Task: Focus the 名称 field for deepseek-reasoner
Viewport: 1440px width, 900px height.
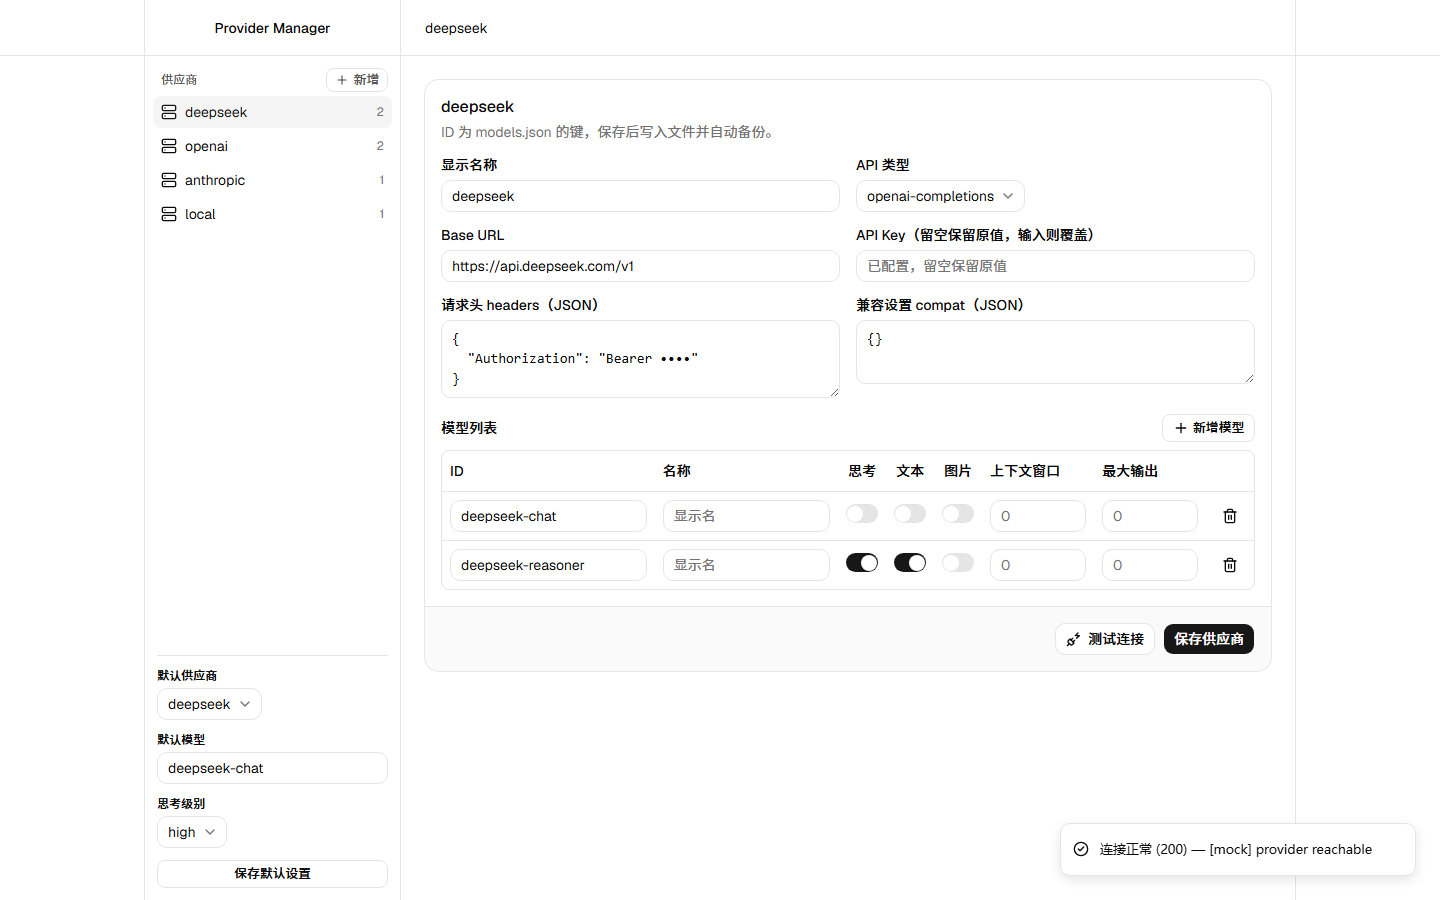Action: (x=746, y=565)
